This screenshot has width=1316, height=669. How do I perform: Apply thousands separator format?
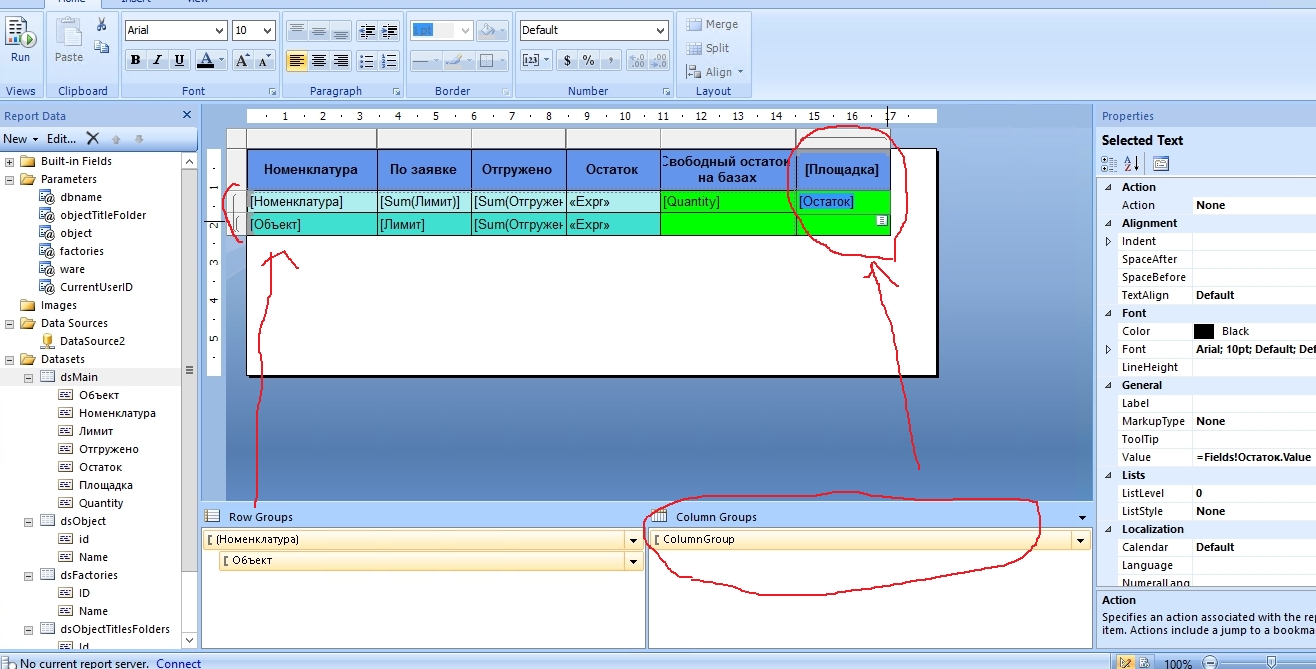(611, 61)
